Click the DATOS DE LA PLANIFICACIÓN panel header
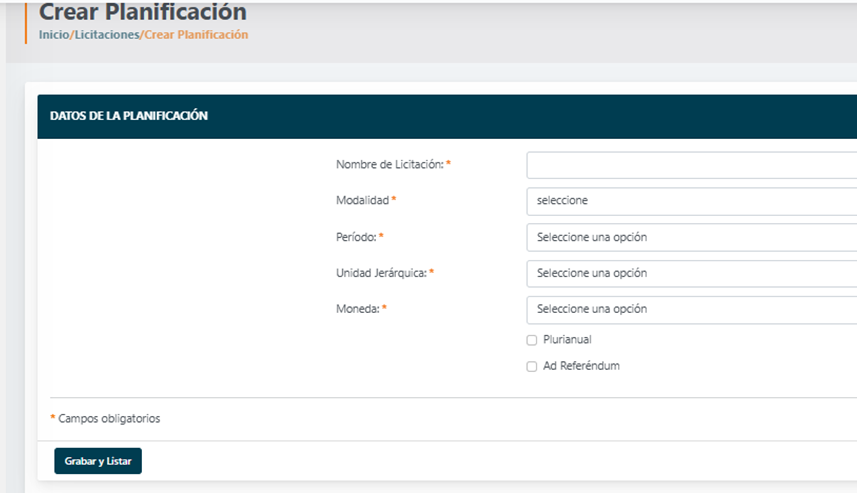Image resolution: width=857 pixels, height=493 pixels. [x=129, y=116]
